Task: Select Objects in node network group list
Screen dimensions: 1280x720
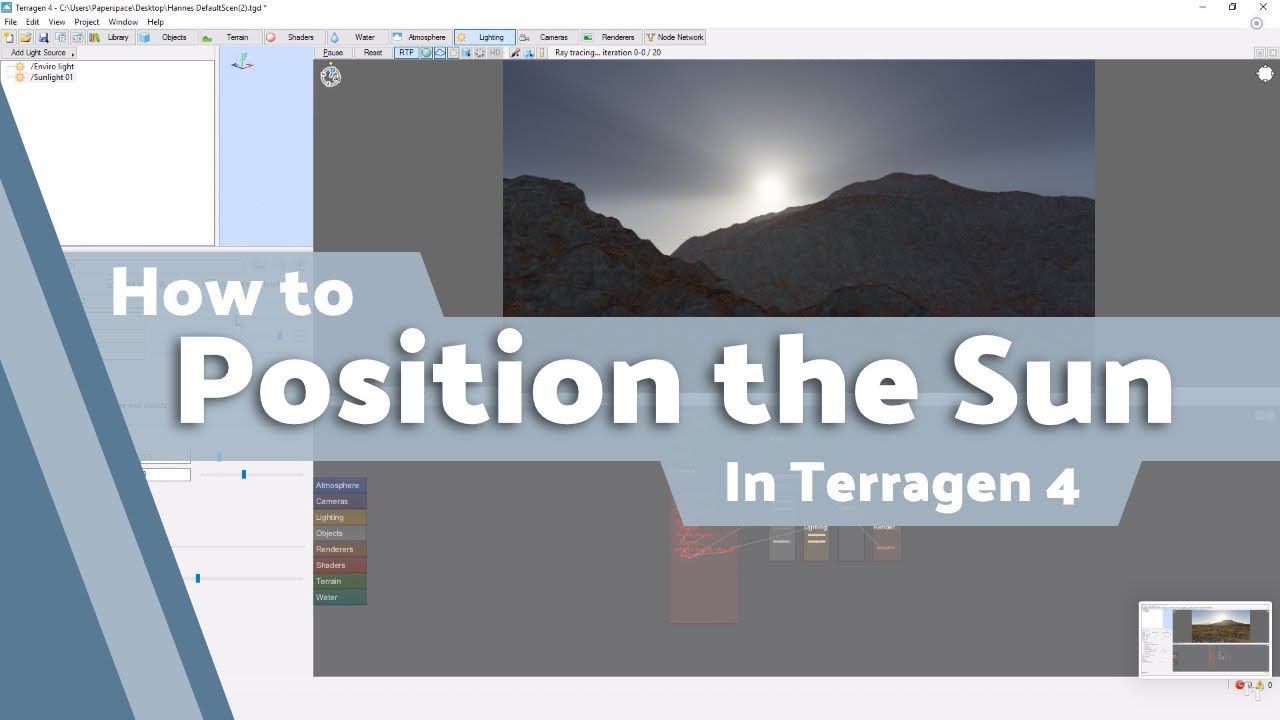Action: (340, 533)
